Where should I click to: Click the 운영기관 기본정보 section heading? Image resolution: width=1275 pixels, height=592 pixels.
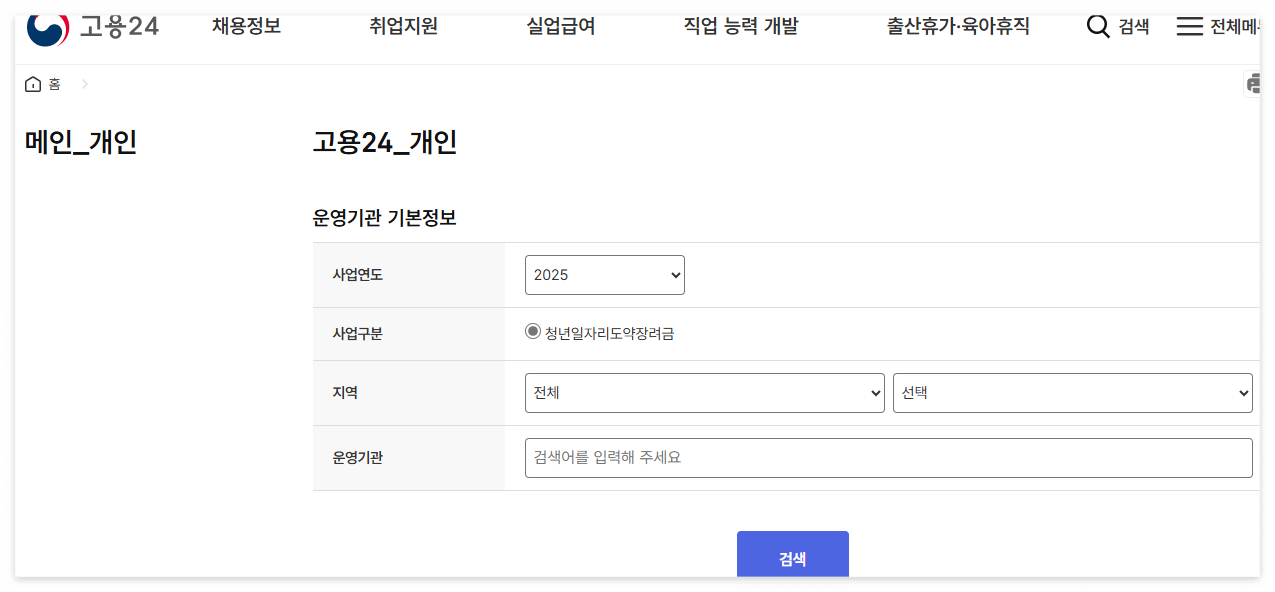pyautogui.click(x=385, y=218)
